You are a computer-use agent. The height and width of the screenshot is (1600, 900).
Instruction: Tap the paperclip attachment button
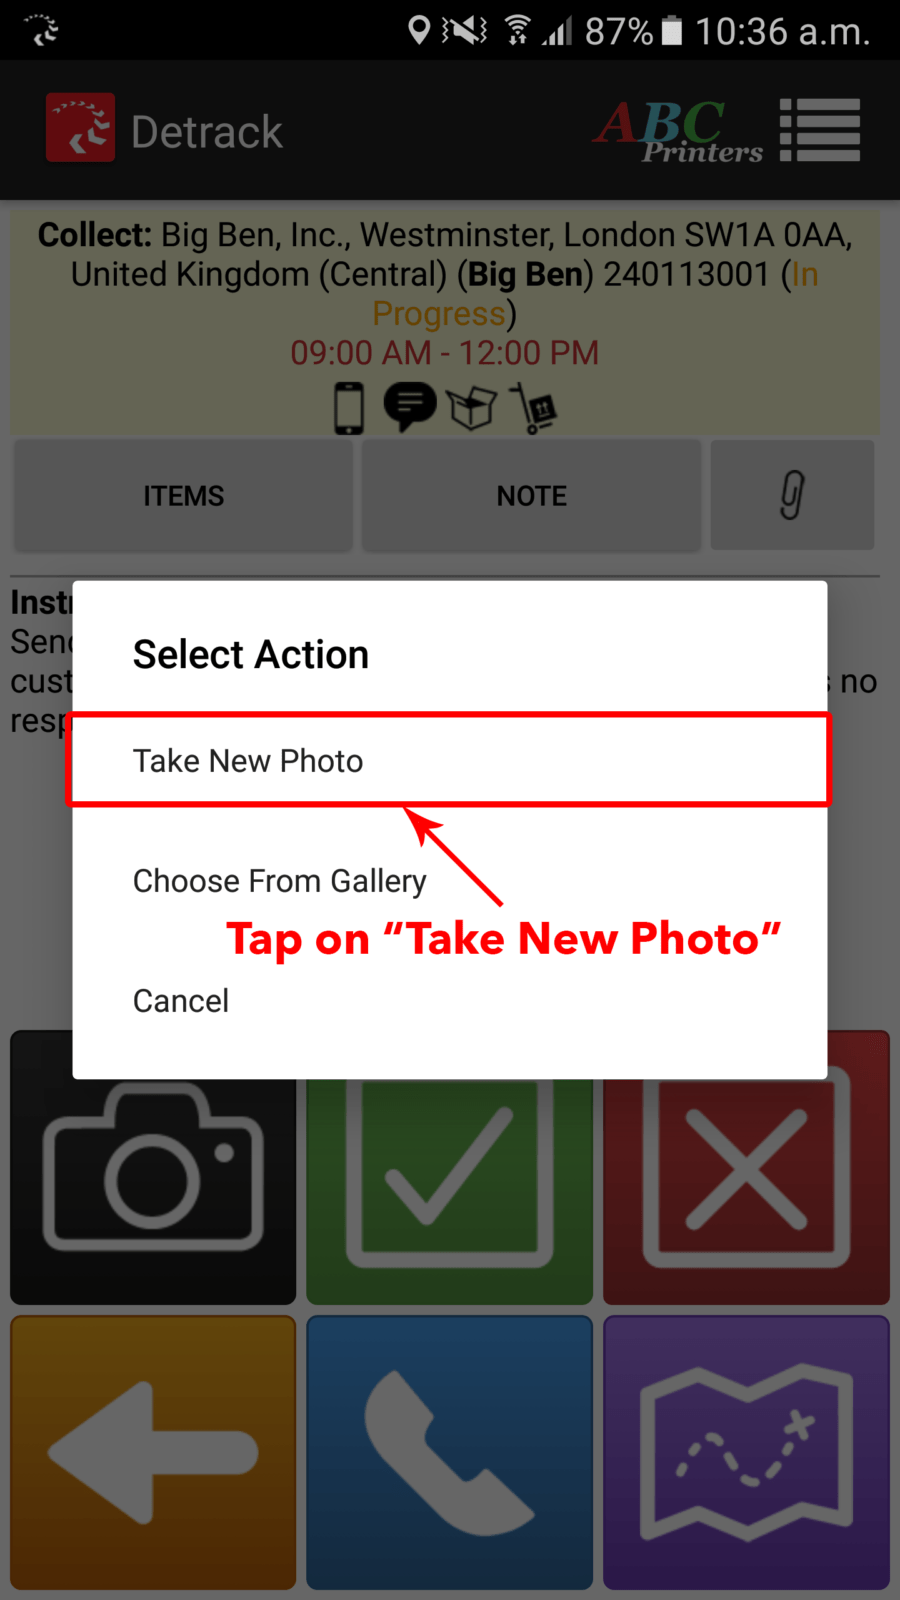tap(792, 495)
